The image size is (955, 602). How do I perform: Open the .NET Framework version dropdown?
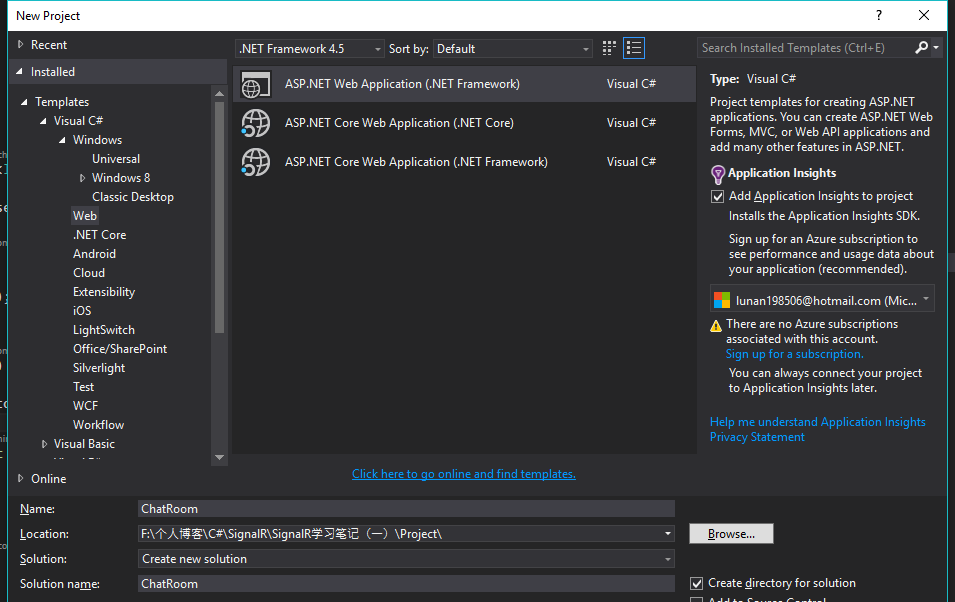click(x=309, y=49)
